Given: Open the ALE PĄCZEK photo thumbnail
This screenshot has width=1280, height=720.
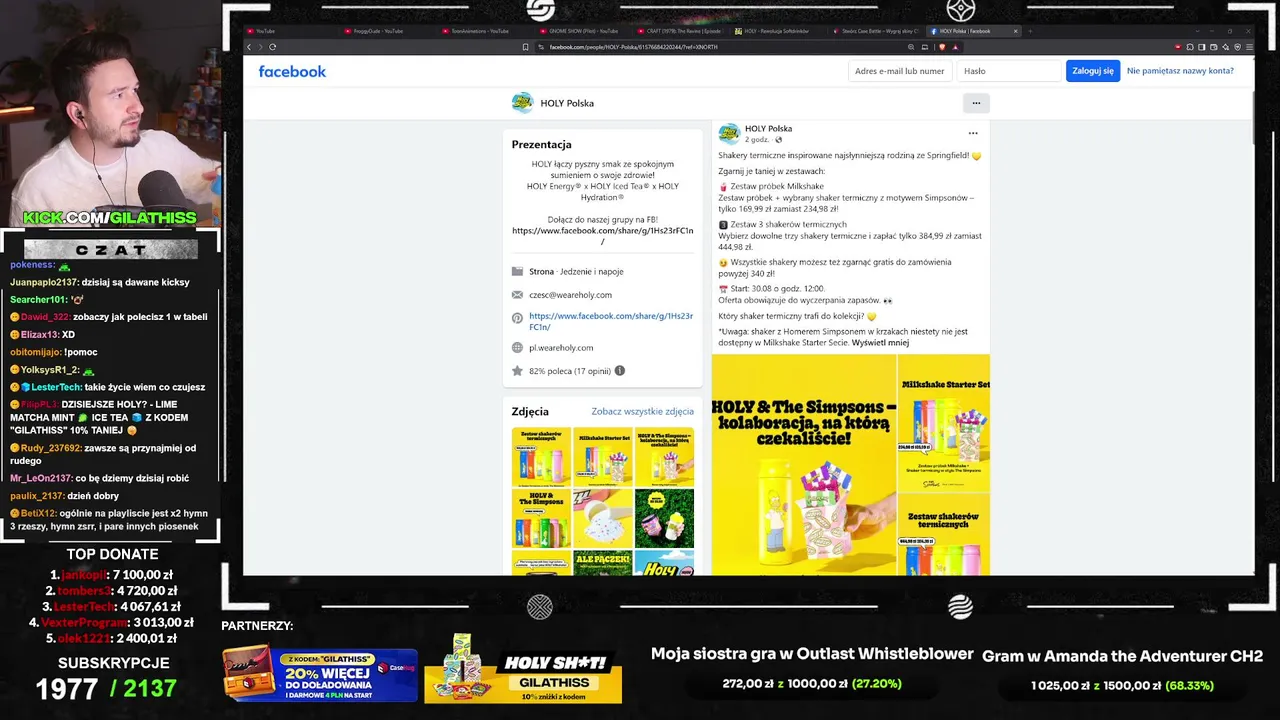Looking at the screenshot, I should (603, 562).
